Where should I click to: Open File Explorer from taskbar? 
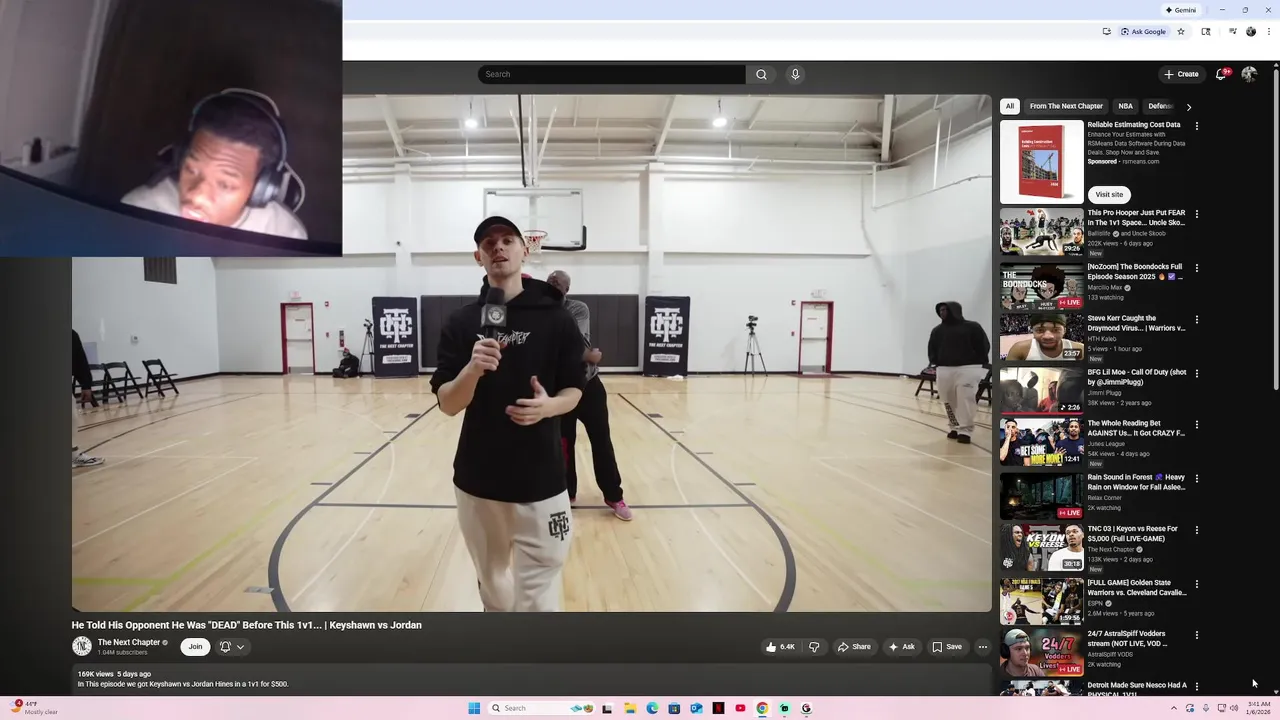(x=630, y=708)
